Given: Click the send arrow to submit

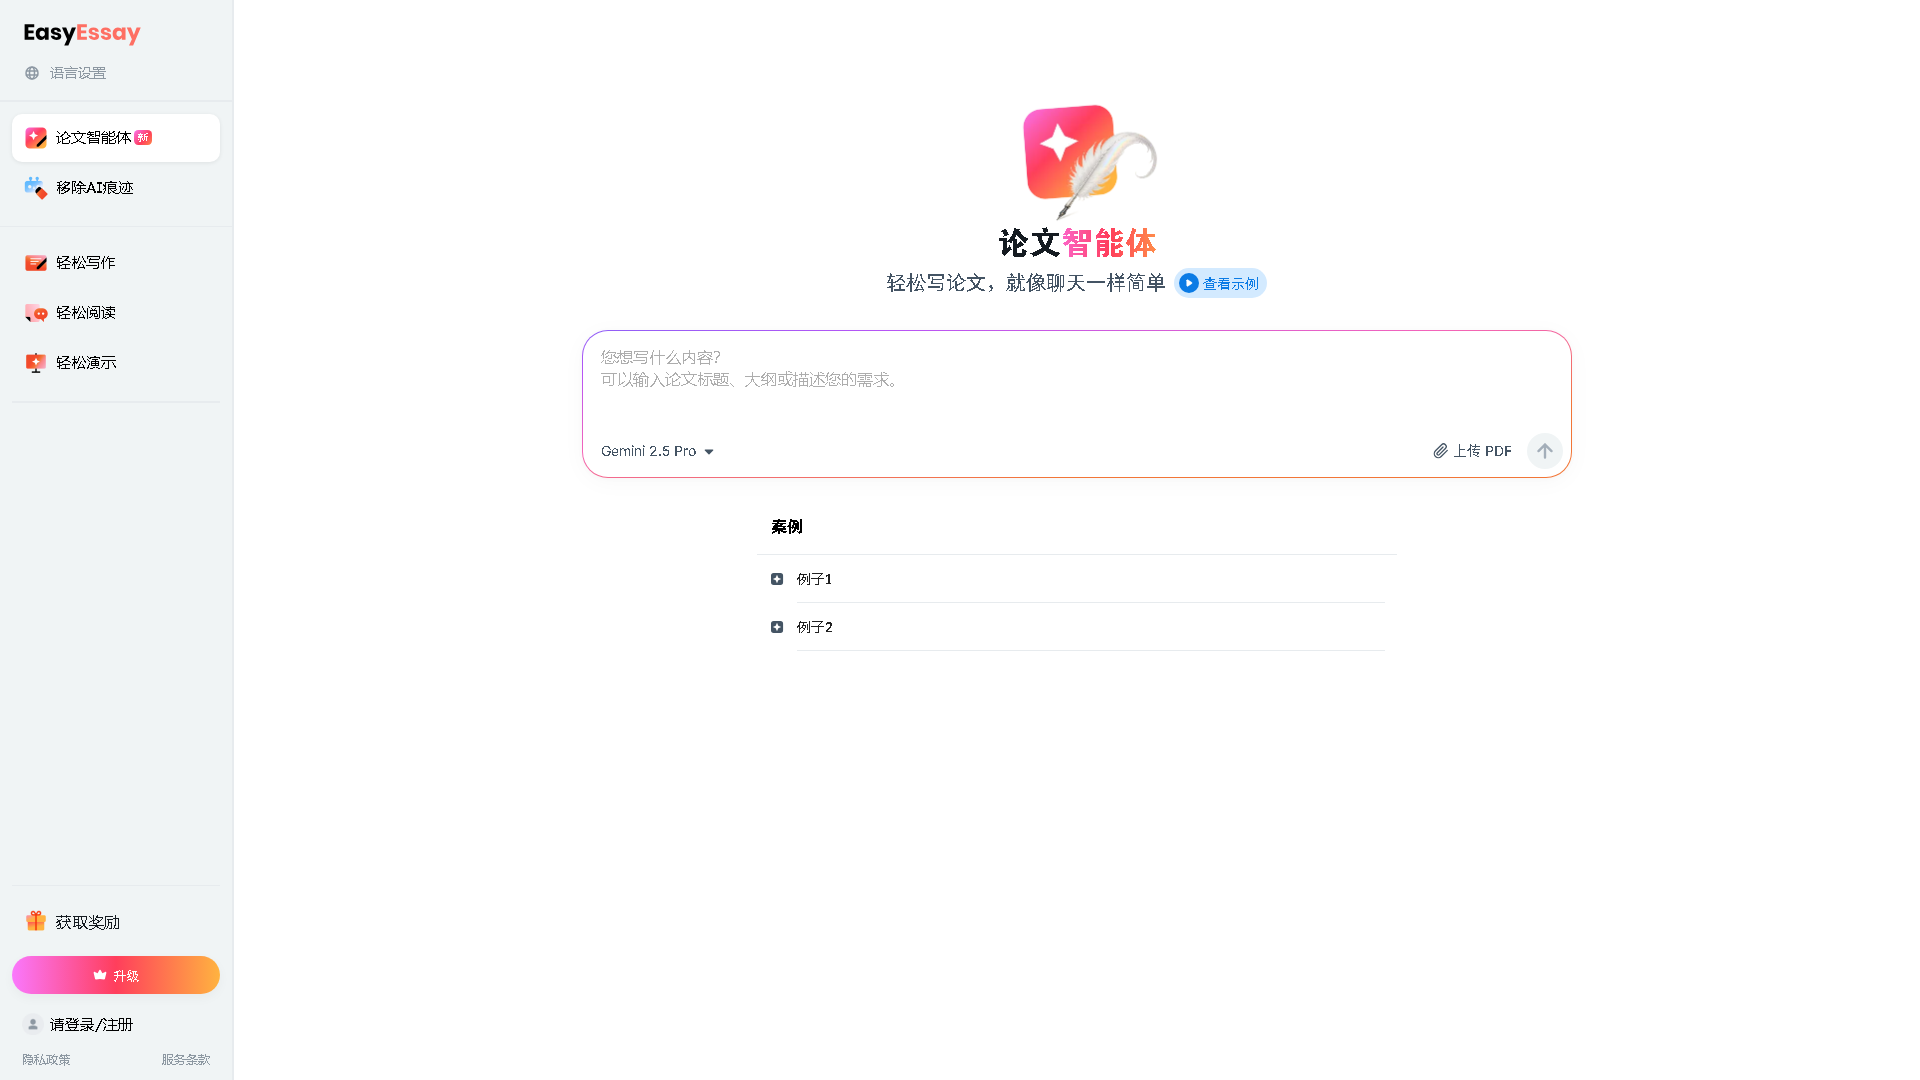Looking at the screenshot, I should (1544, 451).
